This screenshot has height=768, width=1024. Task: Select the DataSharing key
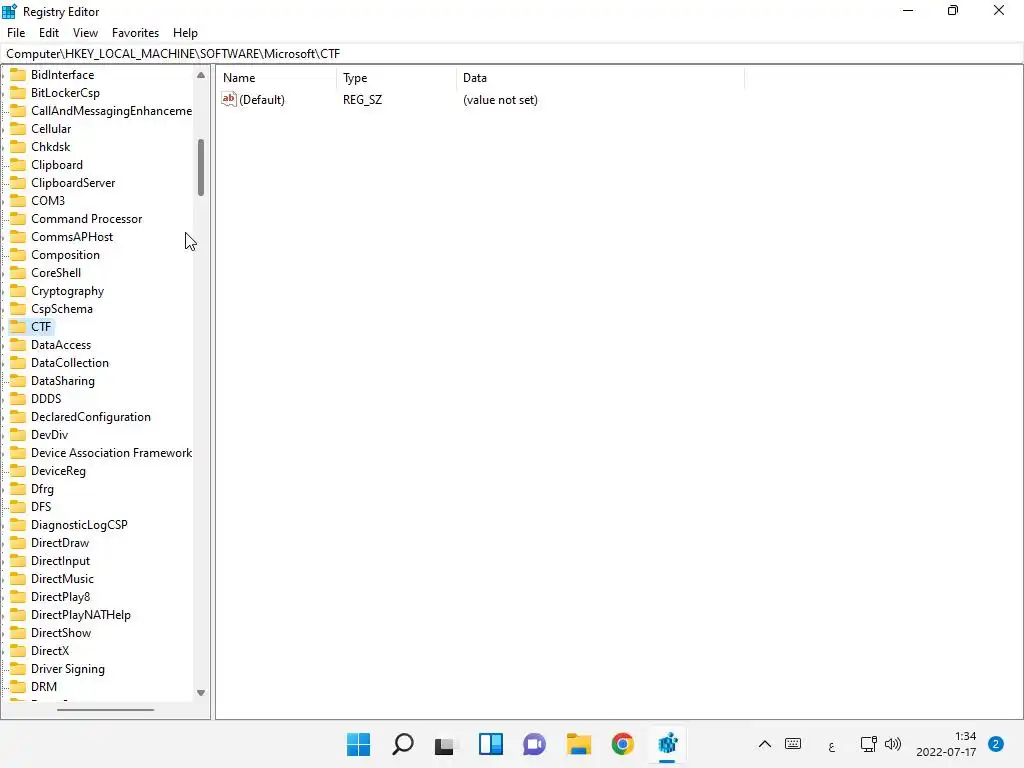(63, 381)
